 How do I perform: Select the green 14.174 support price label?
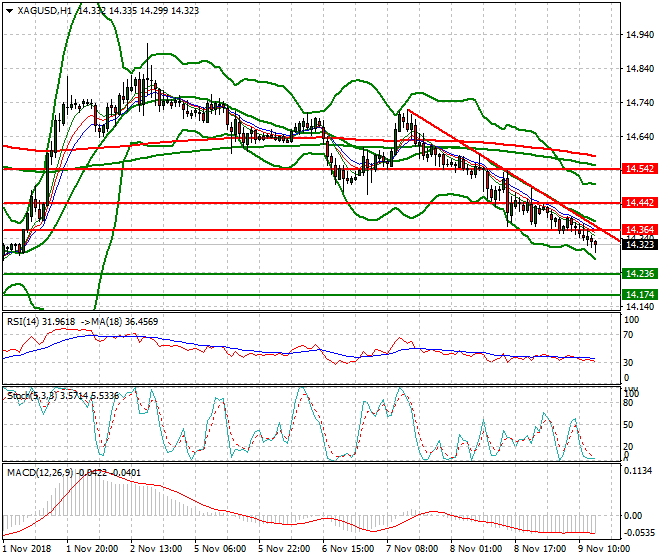click(x=638, y=294)
